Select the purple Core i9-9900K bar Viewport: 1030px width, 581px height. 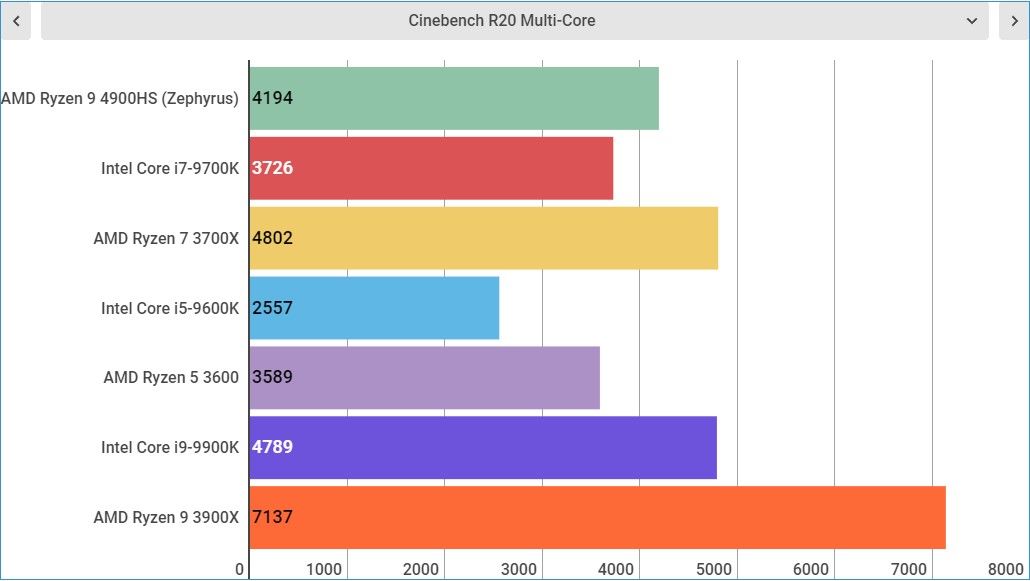pyautogui.click(x=483, y=448)
